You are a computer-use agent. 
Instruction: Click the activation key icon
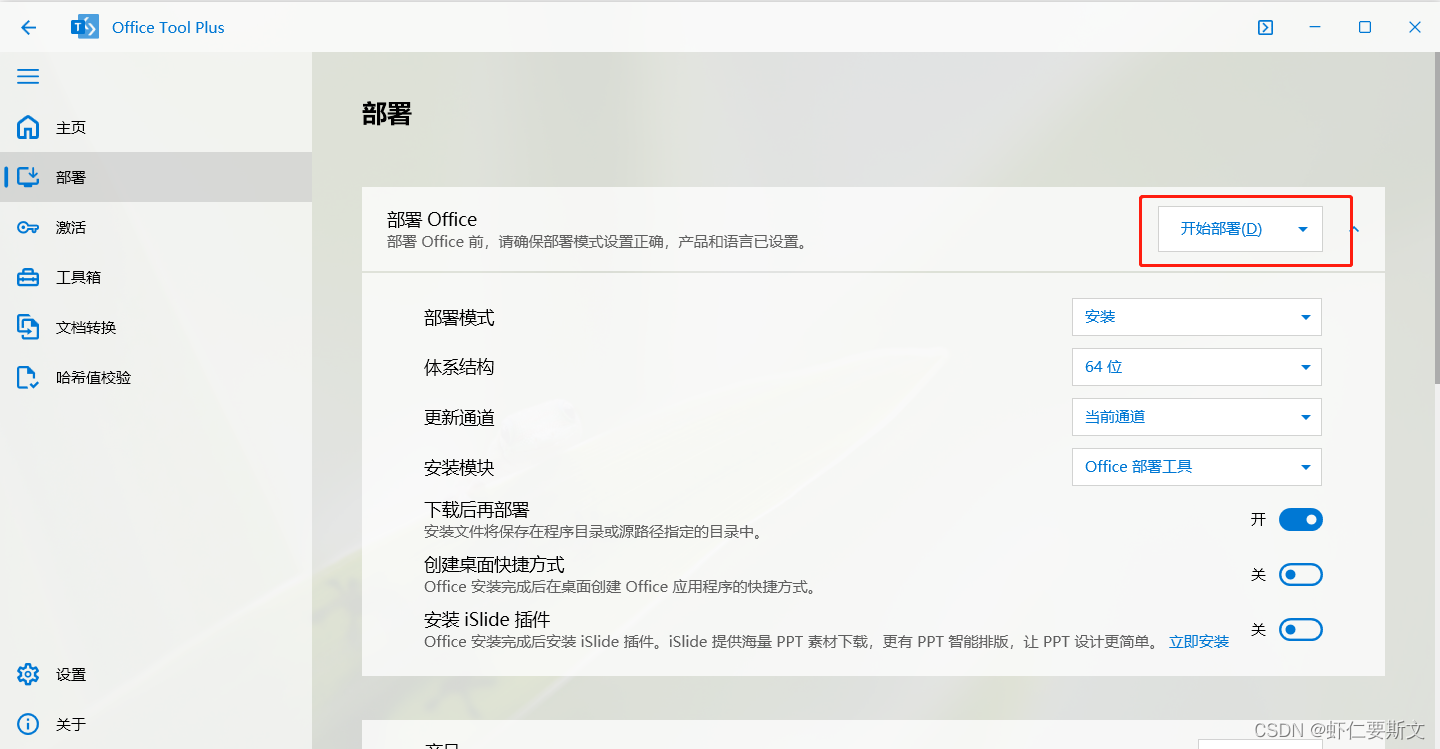coord(28,227)
